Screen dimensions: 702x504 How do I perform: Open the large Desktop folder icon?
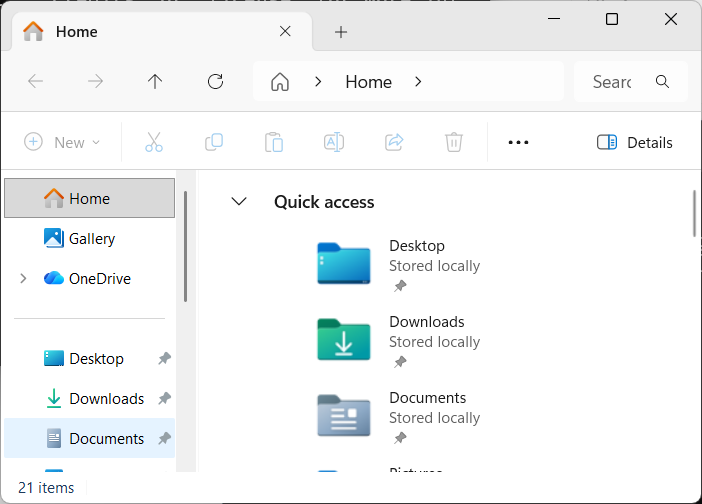344,263
